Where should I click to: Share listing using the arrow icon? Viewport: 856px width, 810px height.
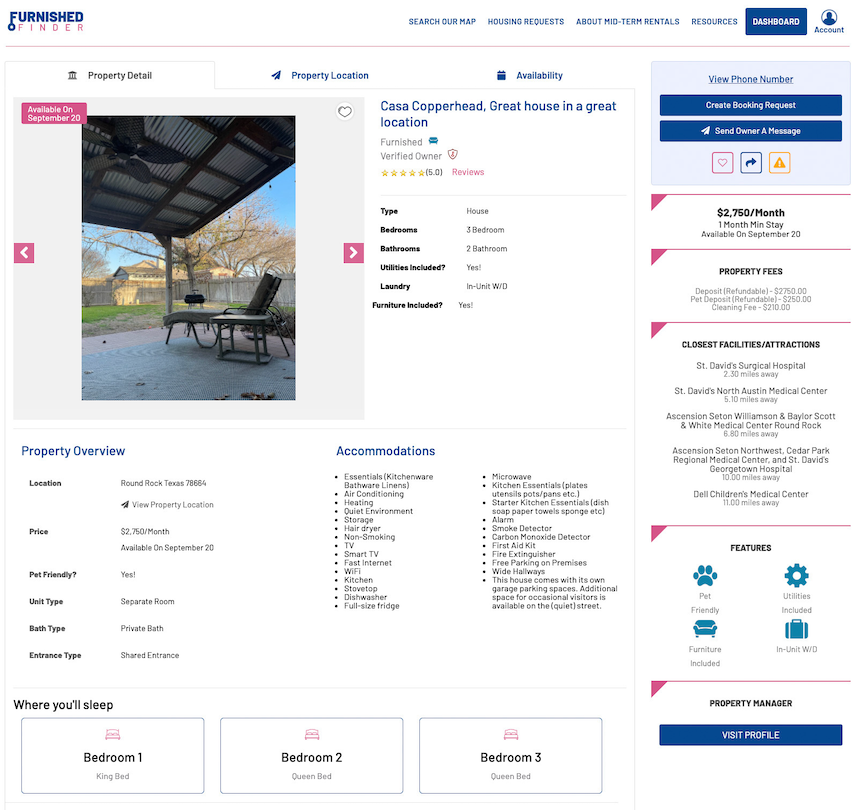coord(751,163)
